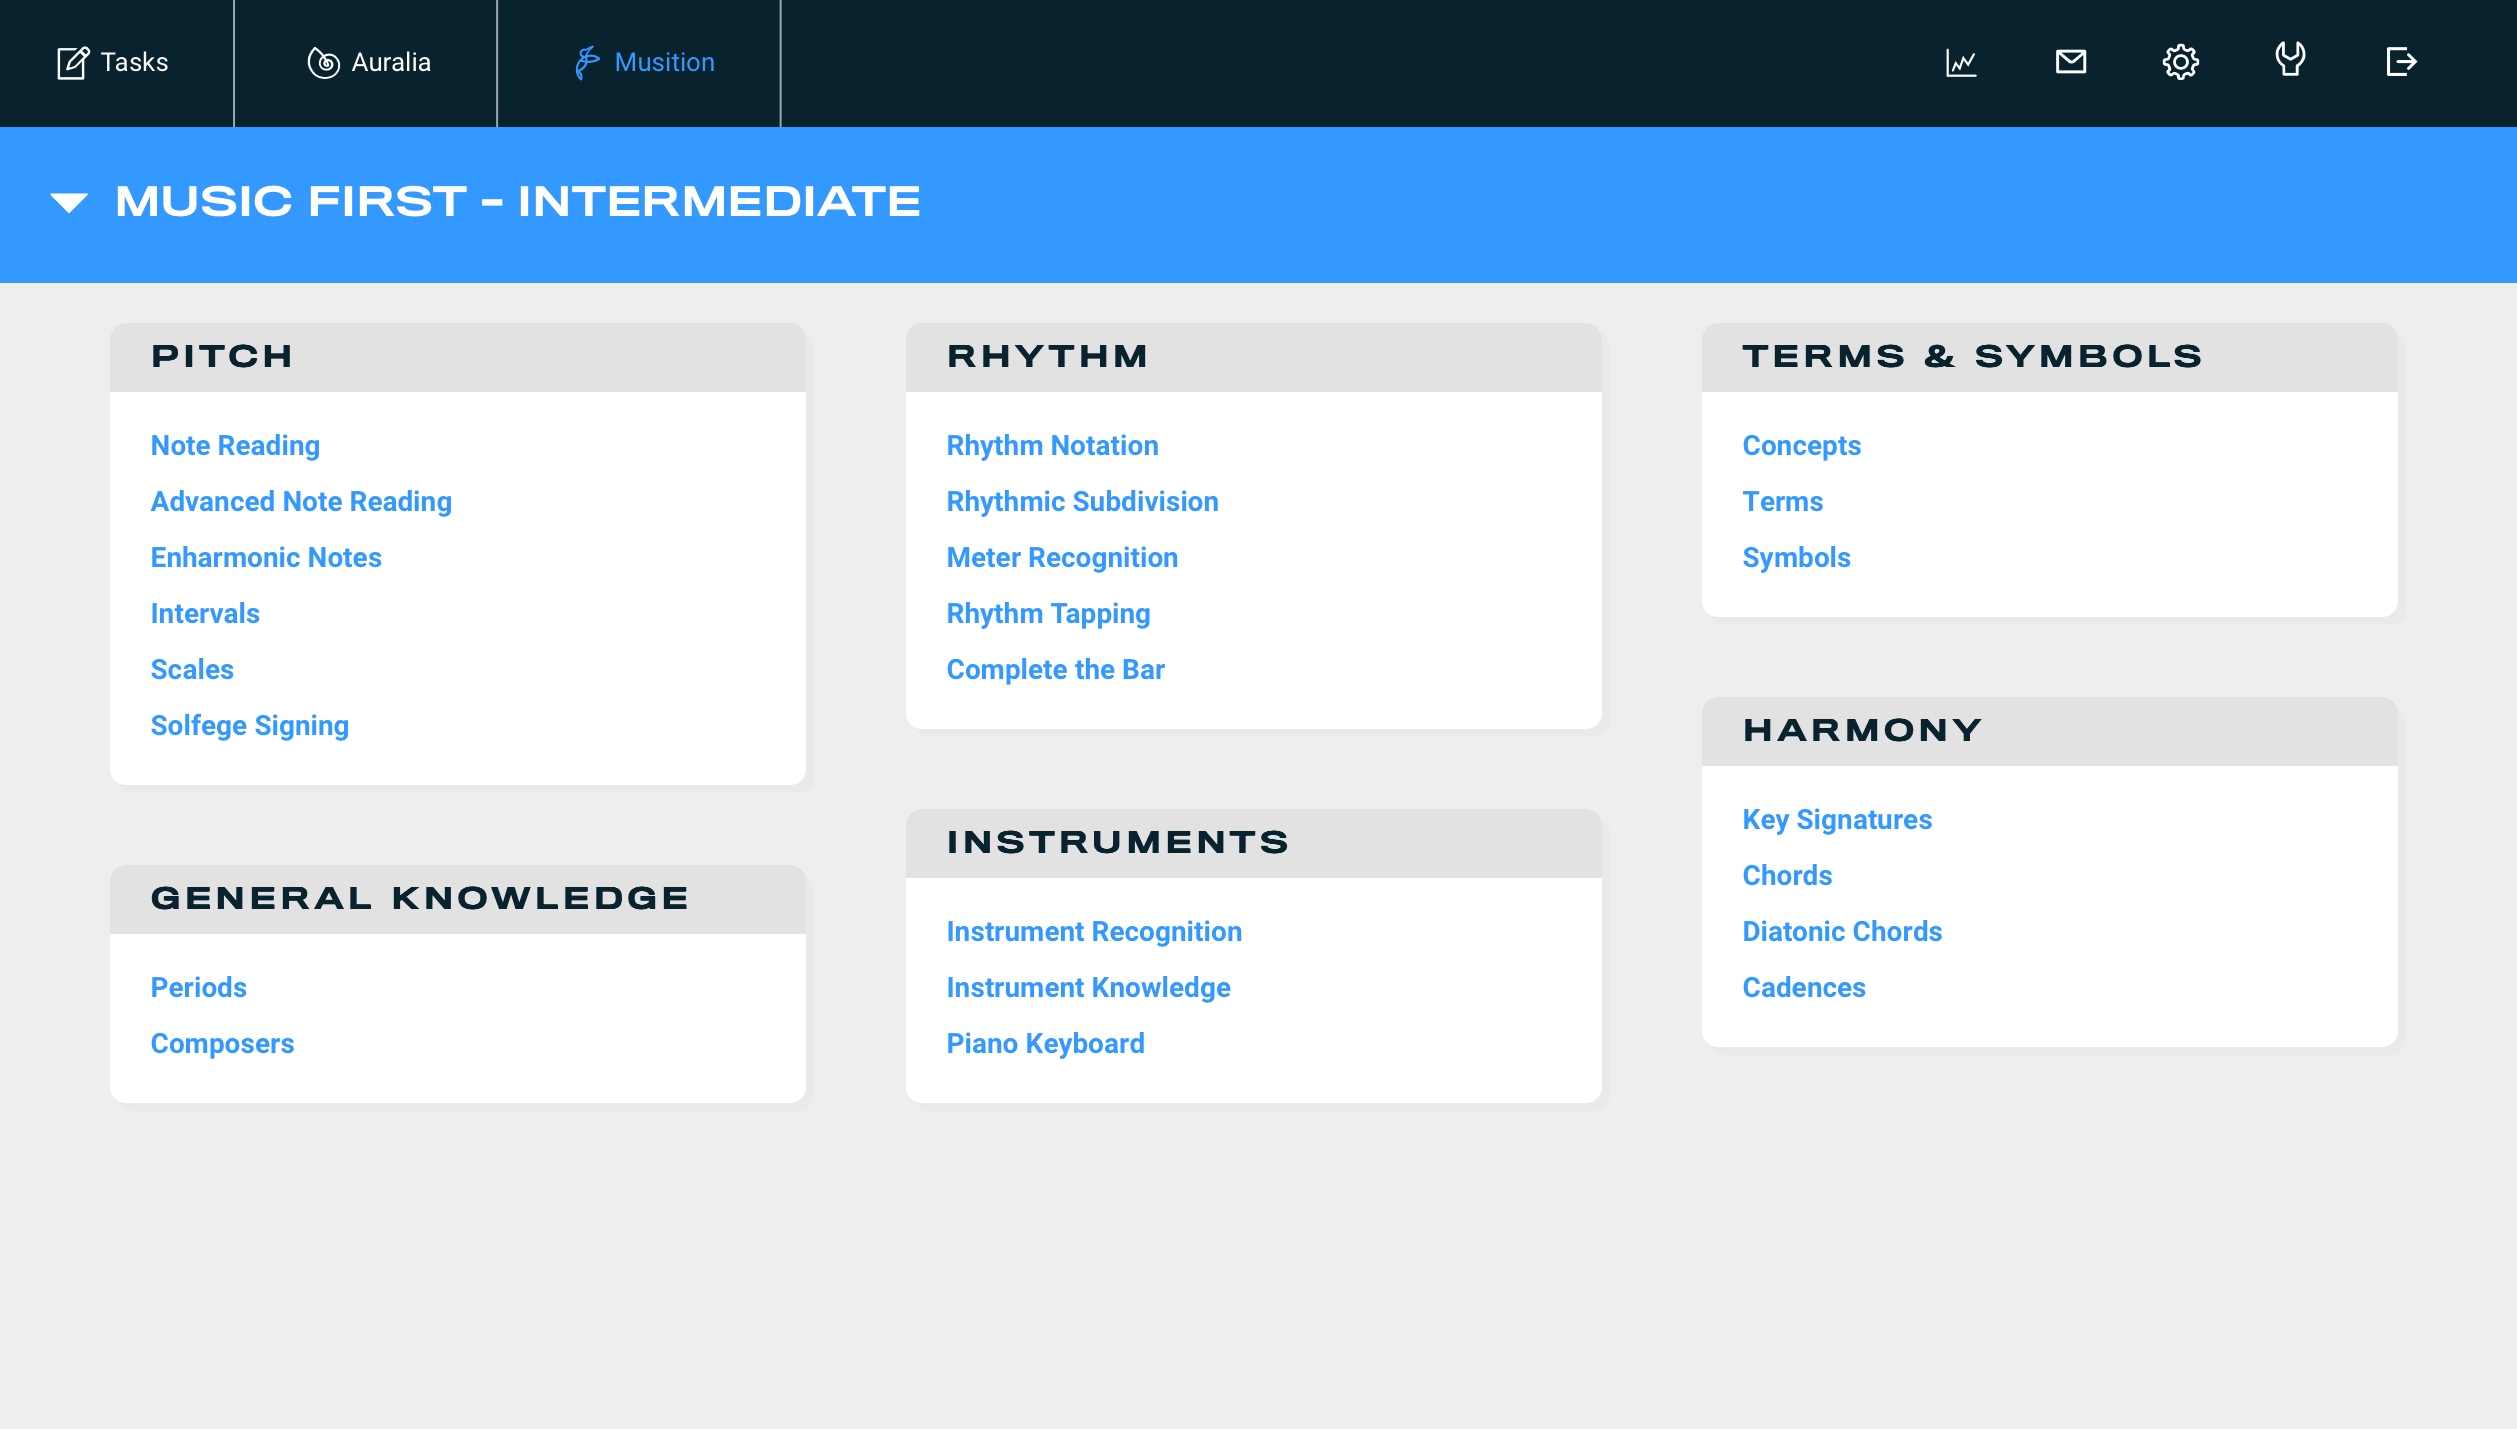2517x1429 pixels.
Task: Click the logout exit icon
Action: (2400, 62)
